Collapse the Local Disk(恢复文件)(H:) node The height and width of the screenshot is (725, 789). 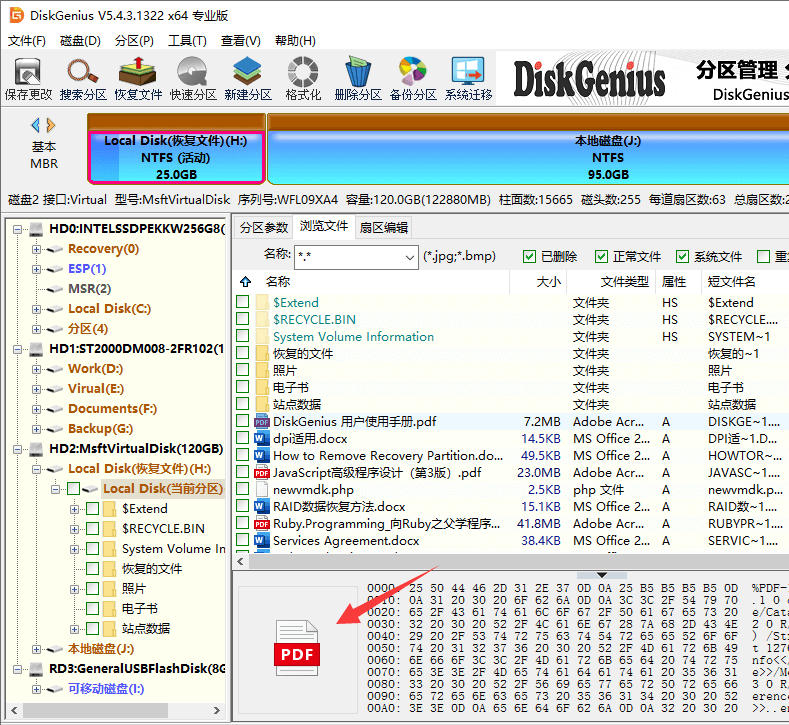click(x=36, y=469)
